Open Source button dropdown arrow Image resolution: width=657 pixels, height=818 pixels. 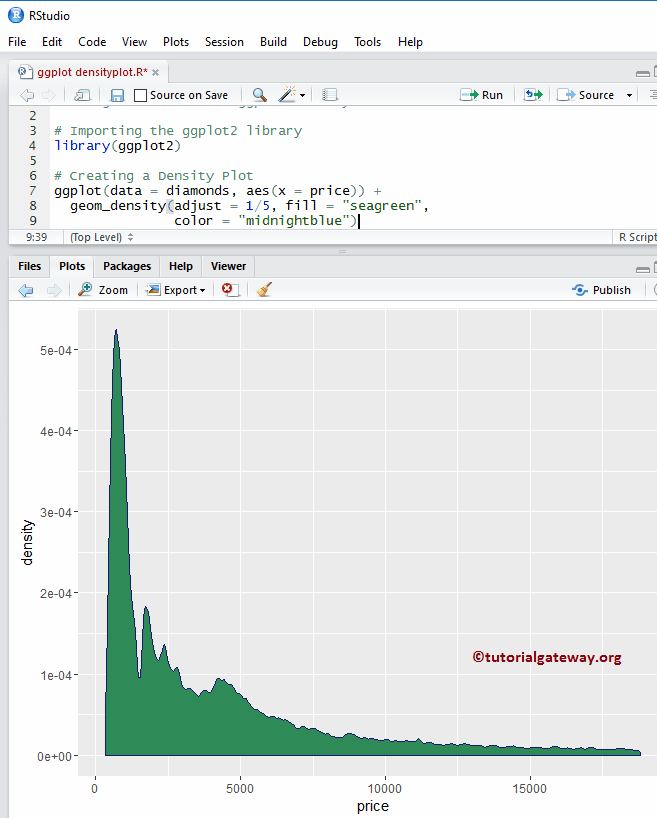(629, 95)
